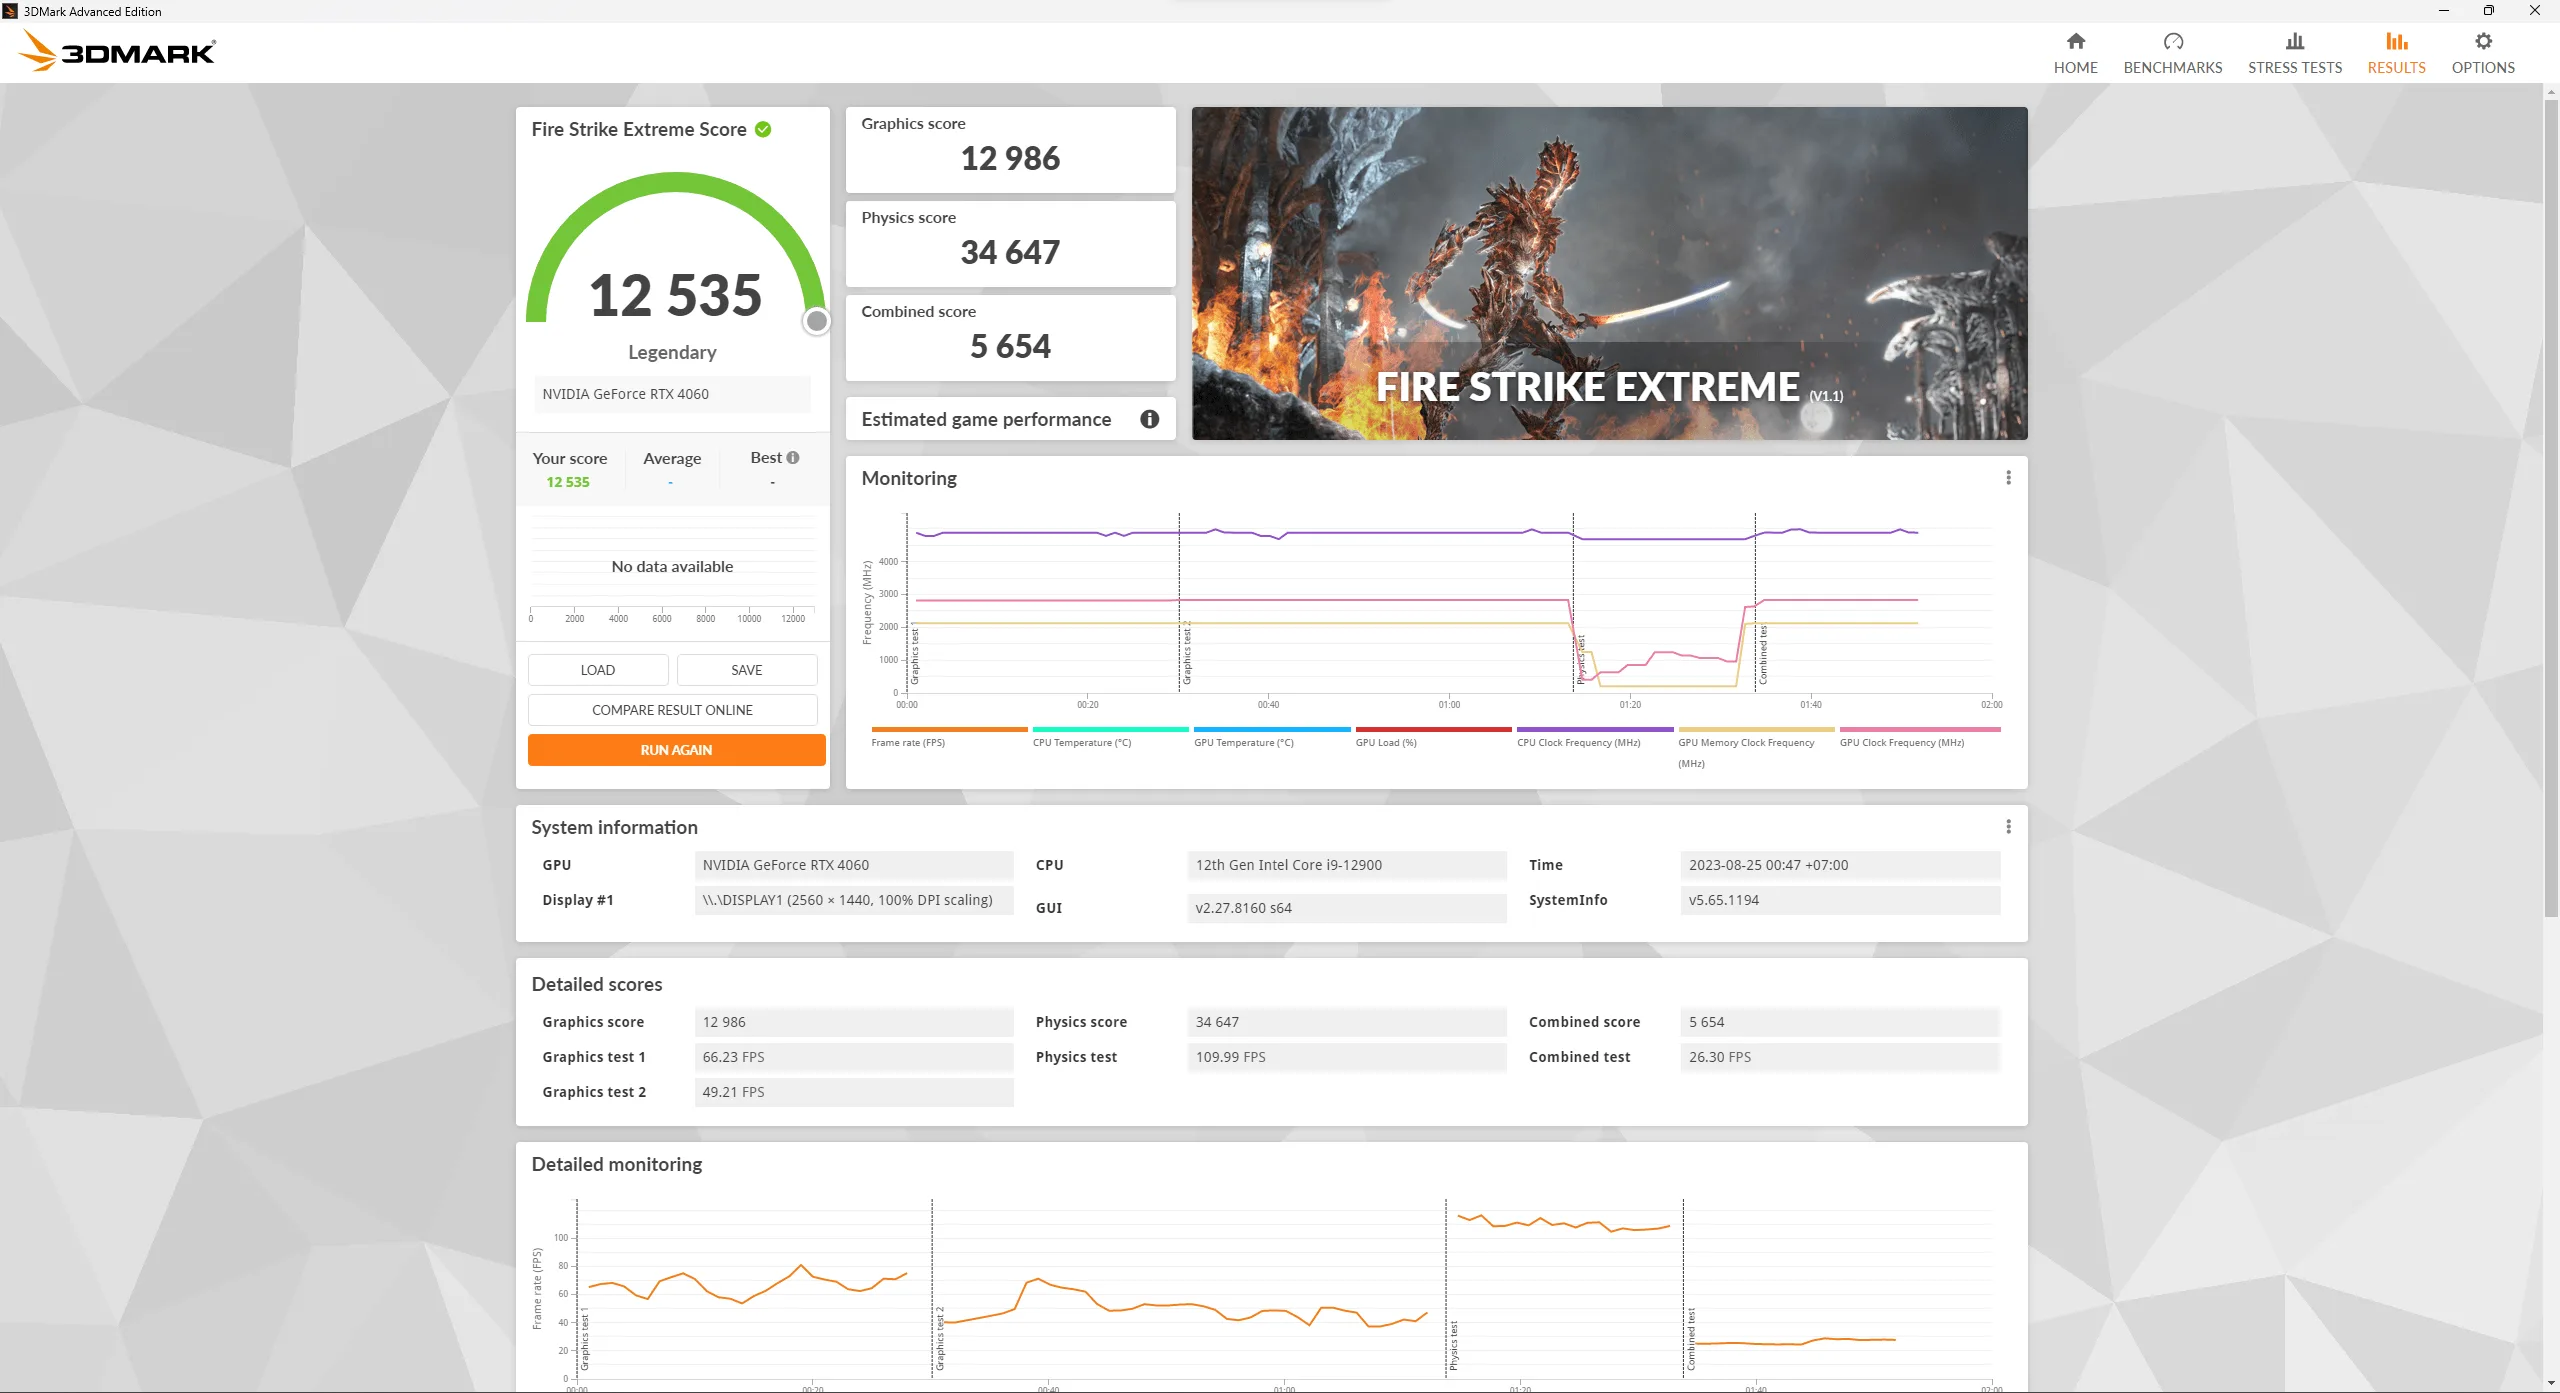Open the BENCHMARKS tab
This screenshot has height=1393, width=2560.
[2172, 53]
